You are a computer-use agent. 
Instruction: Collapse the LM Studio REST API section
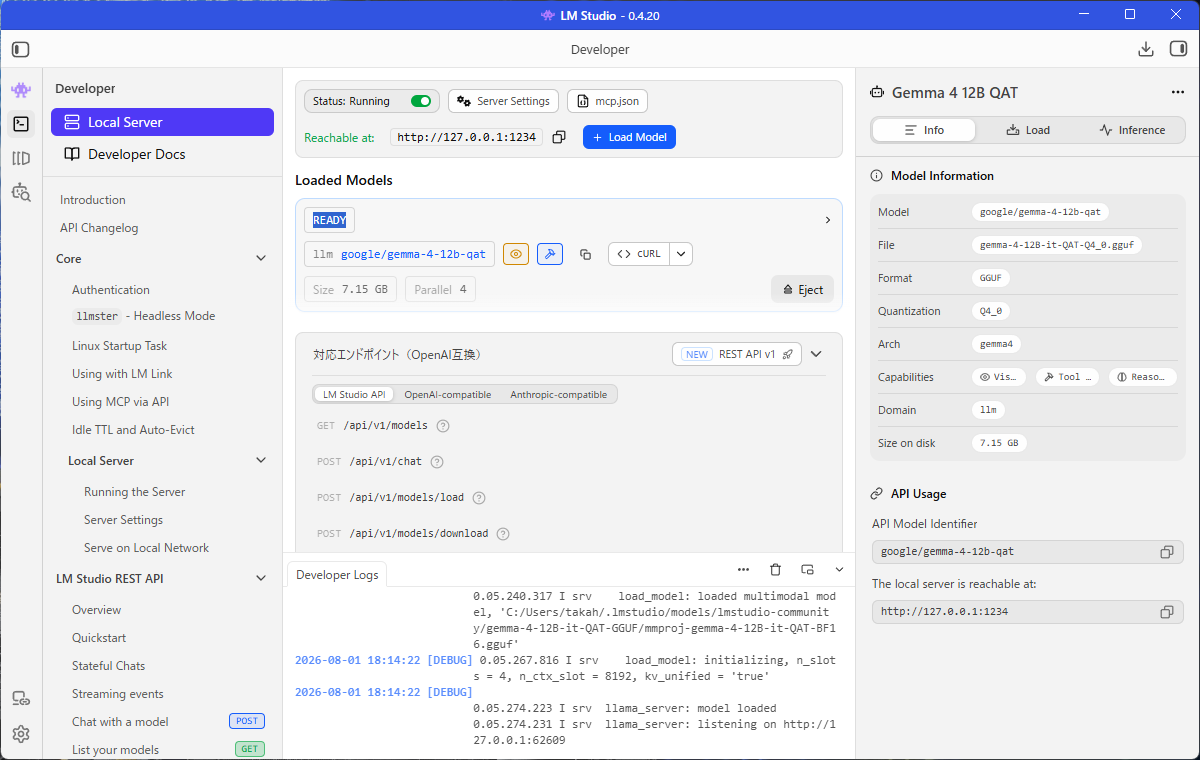point(261,579)
